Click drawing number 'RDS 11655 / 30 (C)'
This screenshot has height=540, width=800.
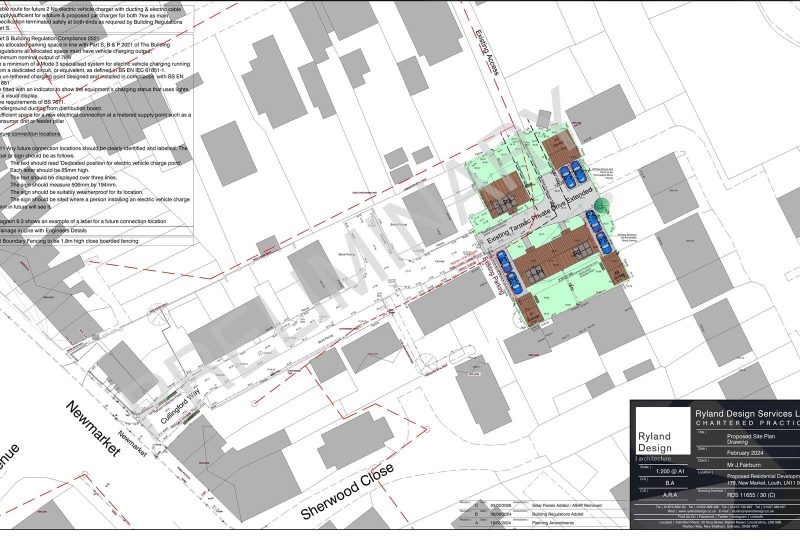752,495
